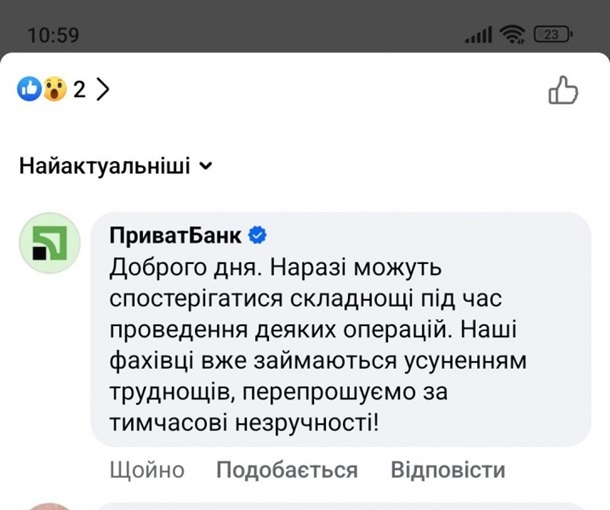Open the partially visible commenter avatar below

click(49, 505)
